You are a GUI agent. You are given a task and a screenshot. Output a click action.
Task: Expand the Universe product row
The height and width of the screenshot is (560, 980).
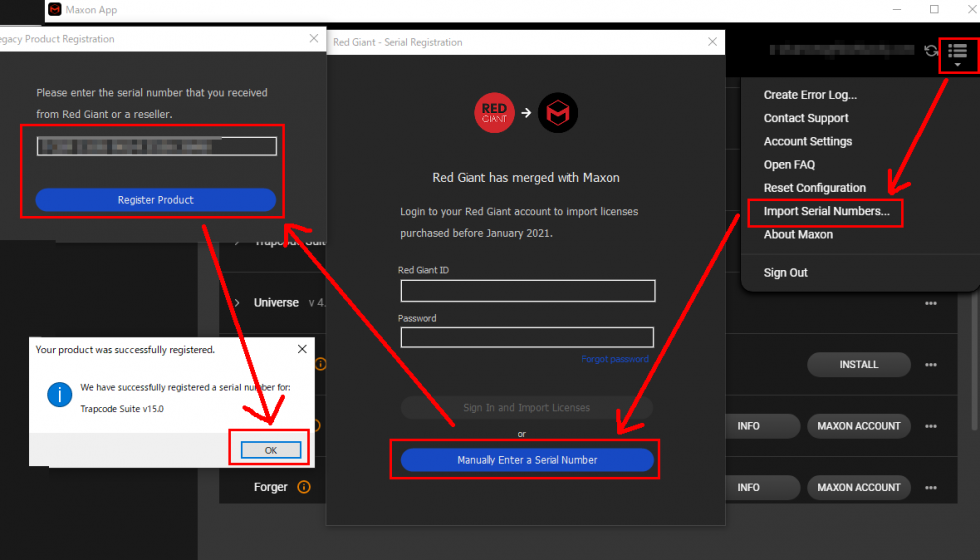237,302
